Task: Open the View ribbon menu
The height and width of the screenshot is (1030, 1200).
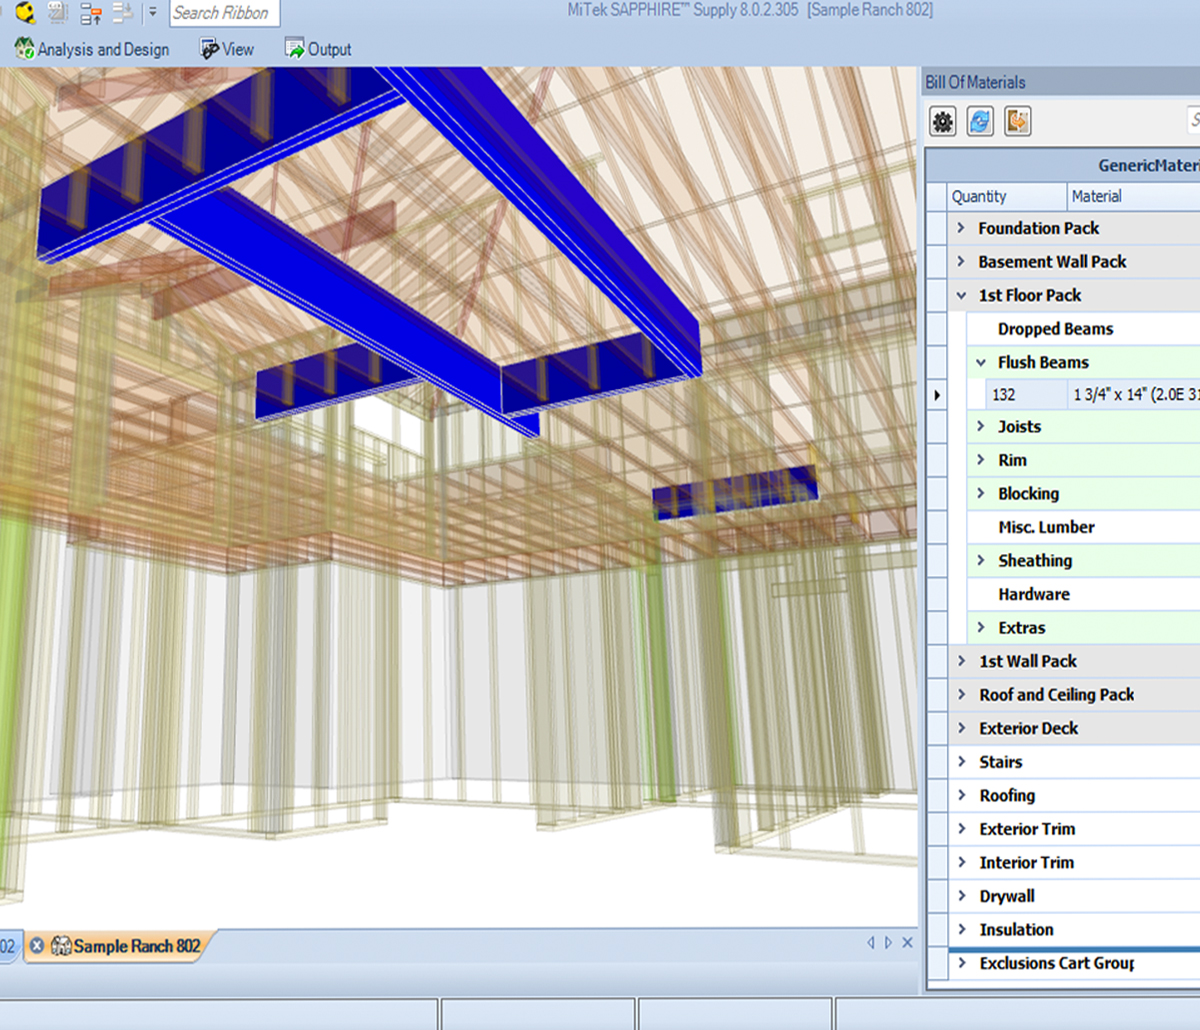Action: pos(226,48)
